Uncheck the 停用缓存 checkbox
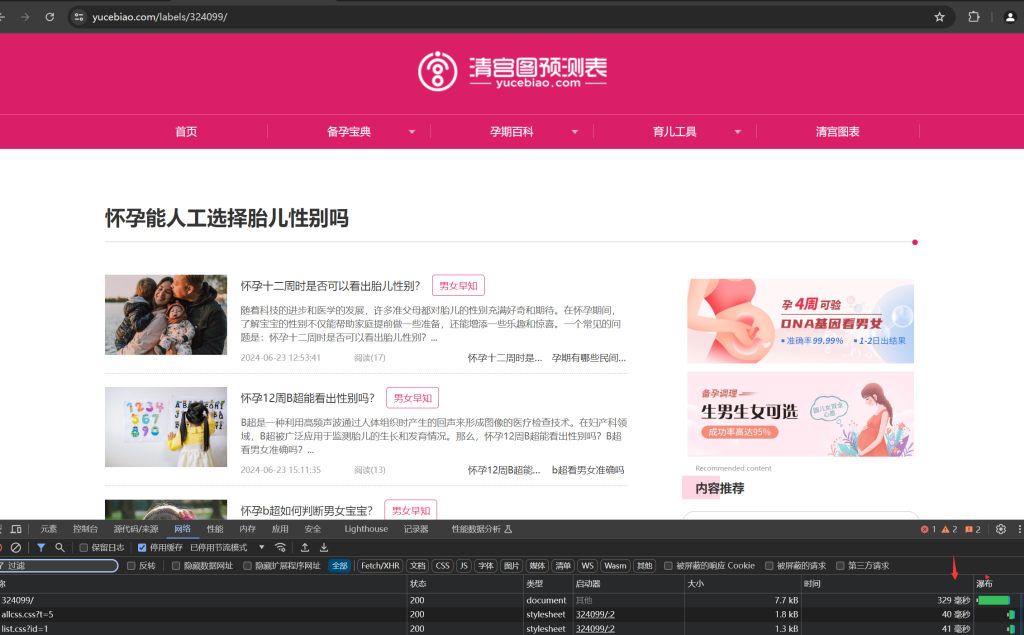This screenshot has width=1024, height=635. click(142, 547)
